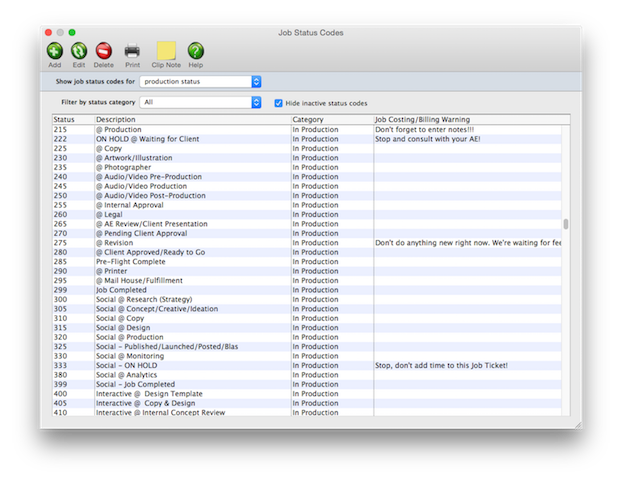Print the job status codes list
This screenshot has width=622, height=483.
132,50
